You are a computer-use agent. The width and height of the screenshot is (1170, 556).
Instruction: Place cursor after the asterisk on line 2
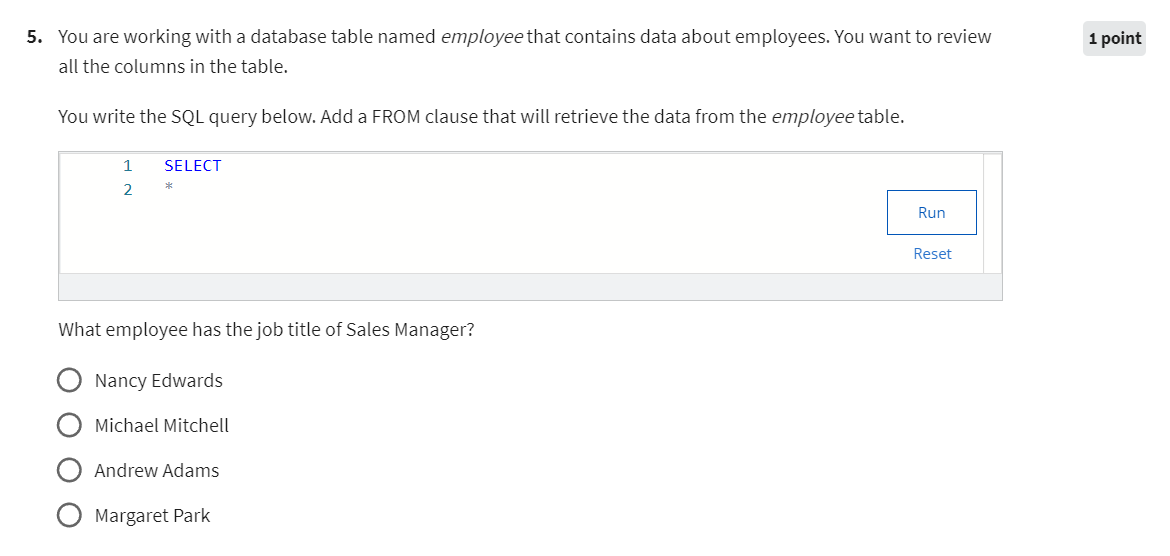tap(173, 190)
